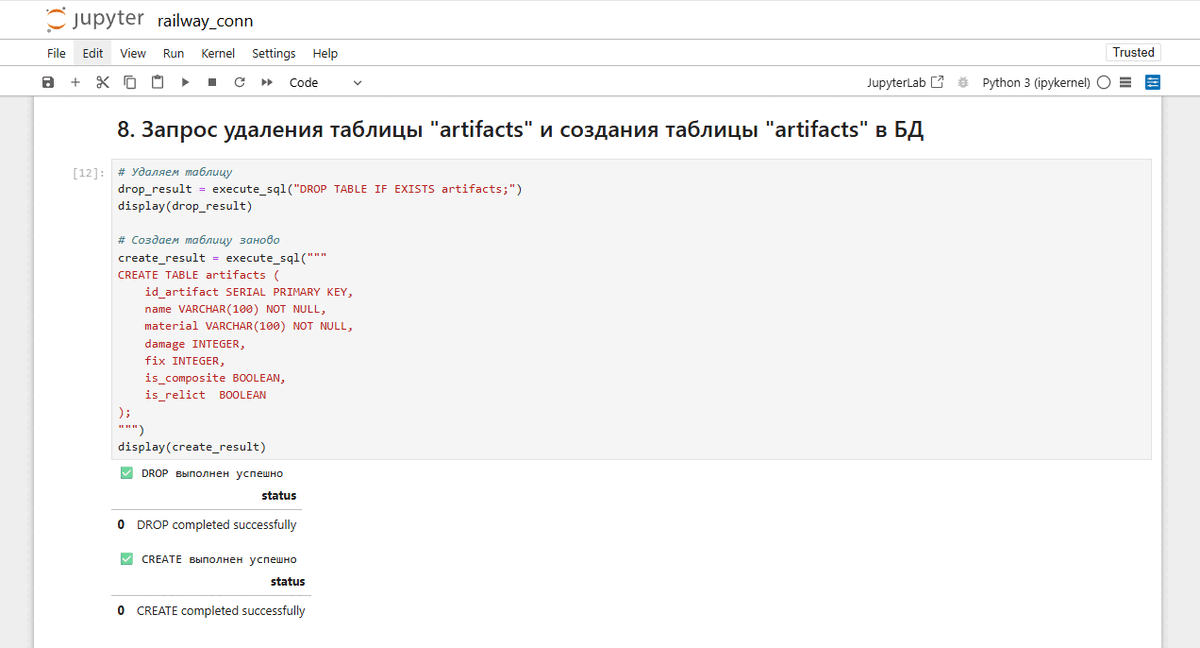Select the section 8 markdown heading
The image size is (1200, 648).
(520, 129)
